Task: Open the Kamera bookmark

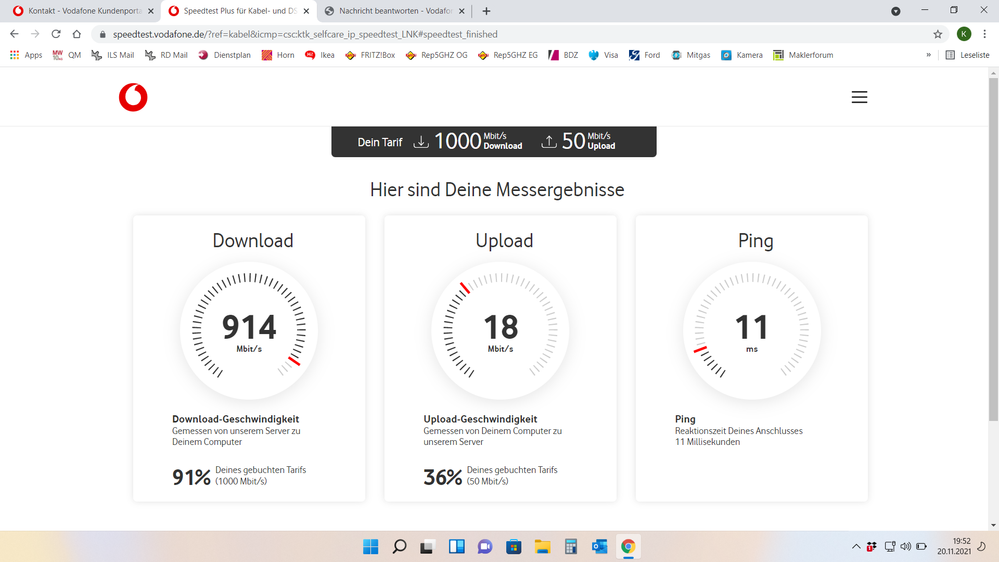Action: pyautogui.click(x=742, y=55)
